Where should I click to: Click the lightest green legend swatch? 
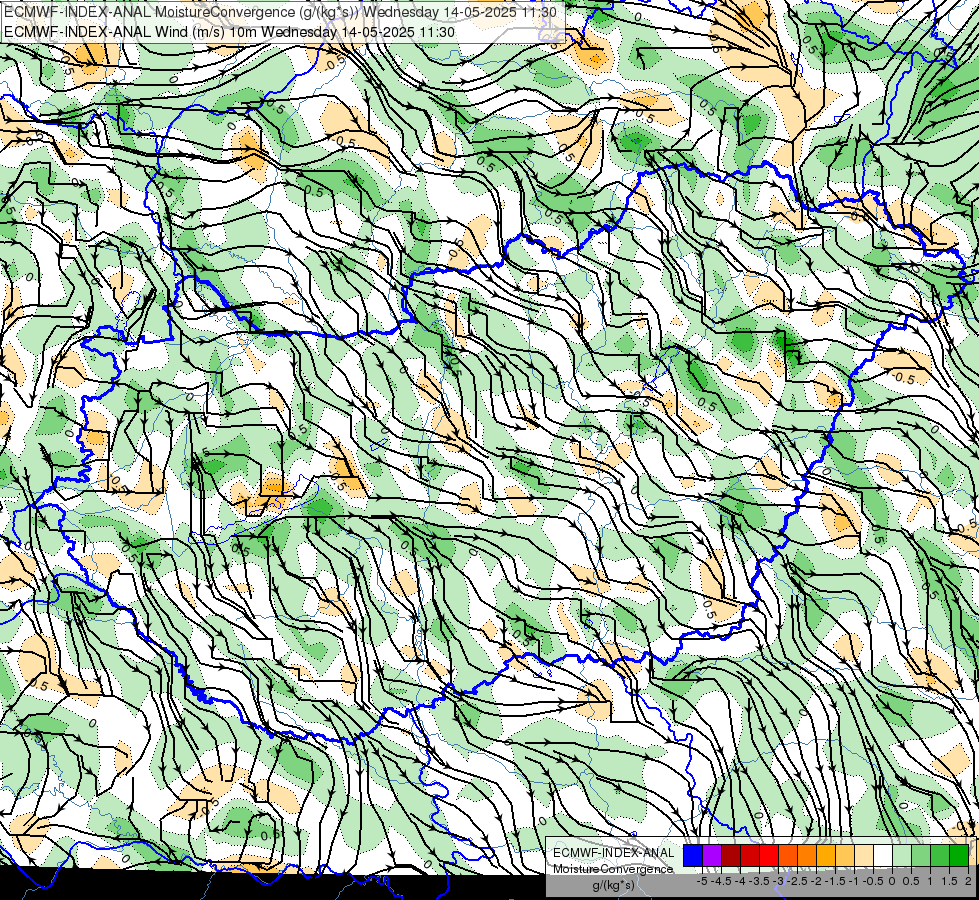pos(902,856)
